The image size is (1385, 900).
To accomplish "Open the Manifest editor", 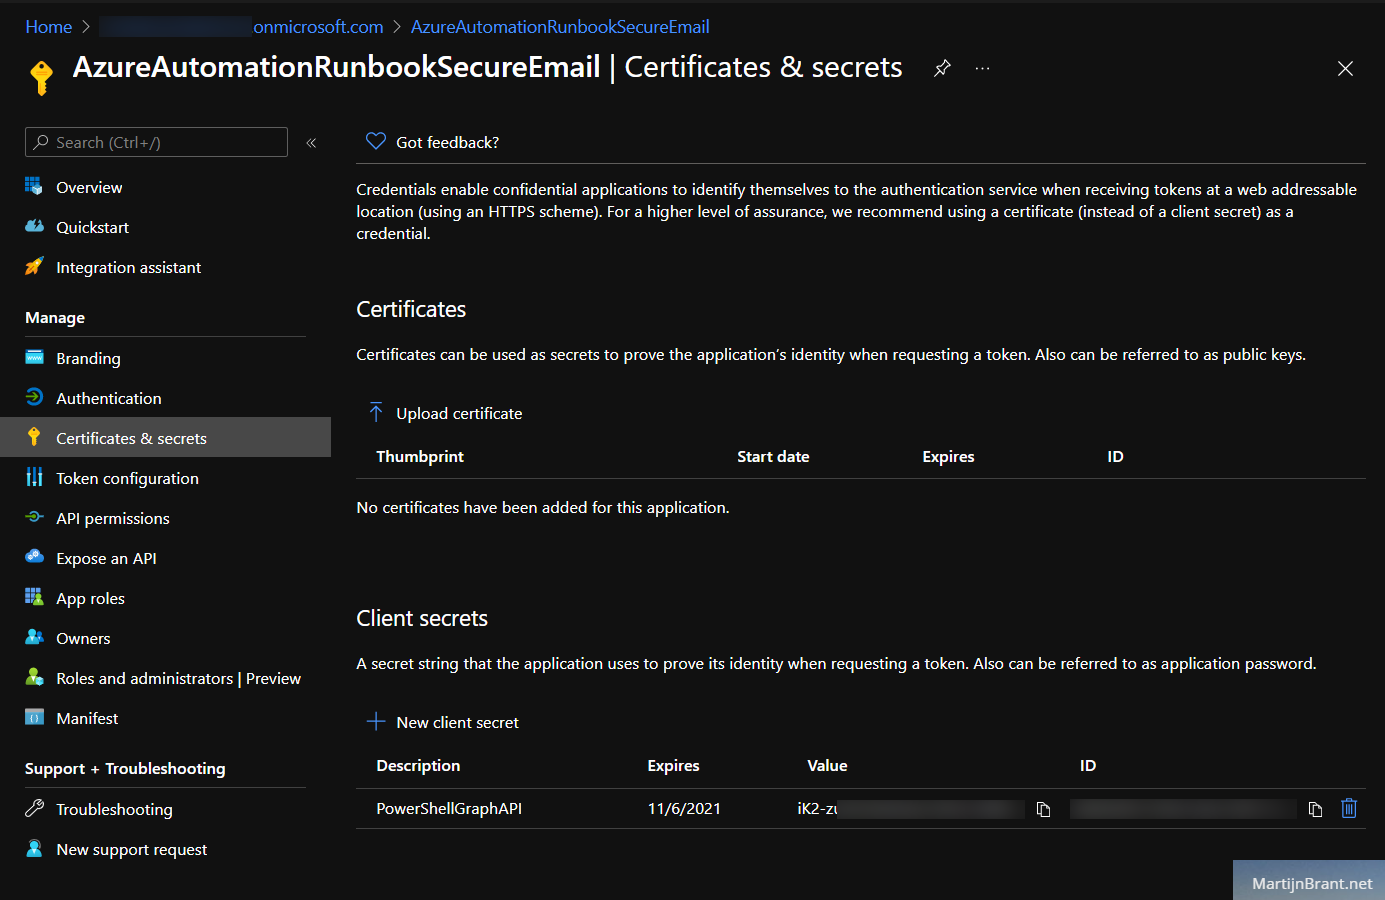I will tap(87, 718).
